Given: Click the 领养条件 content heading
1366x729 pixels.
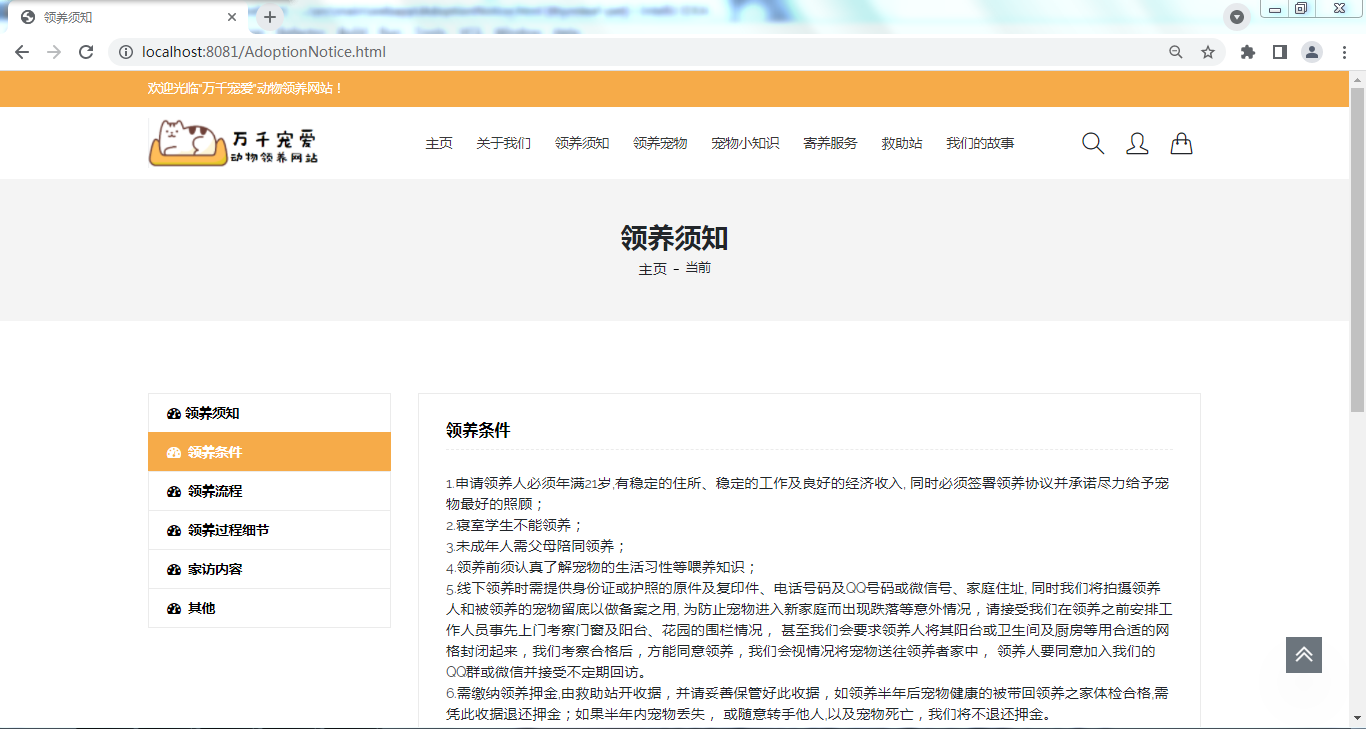Looking at the screenshot, I should point(478,431).
